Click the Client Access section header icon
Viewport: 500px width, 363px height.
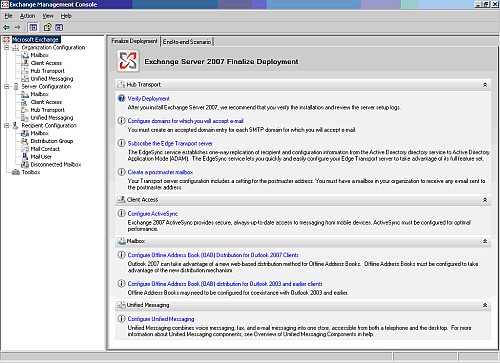[x=121, y=200]
